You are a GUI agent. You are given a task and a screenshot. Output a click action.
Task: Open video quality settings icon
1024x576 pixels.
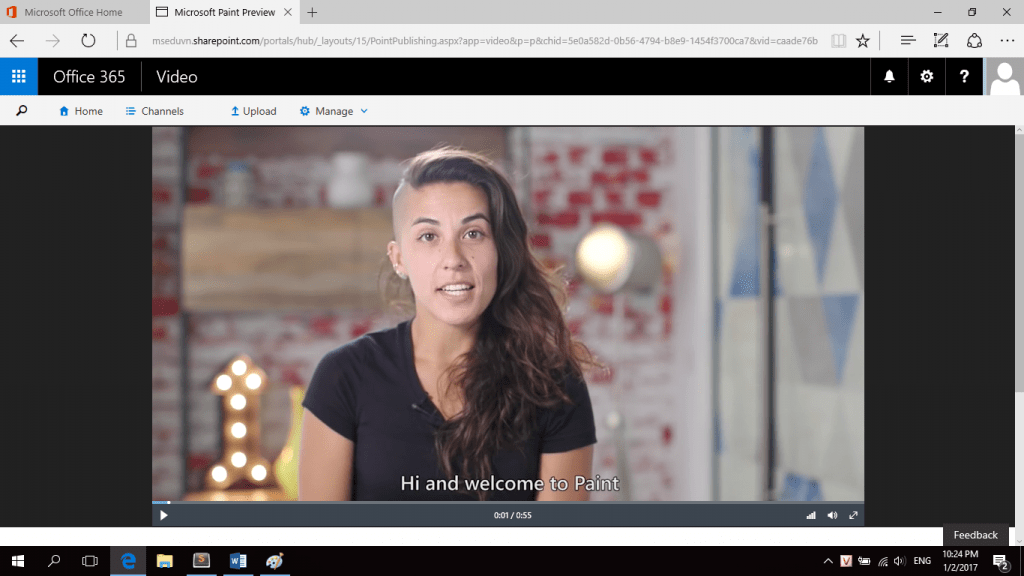tap(810, 515)
